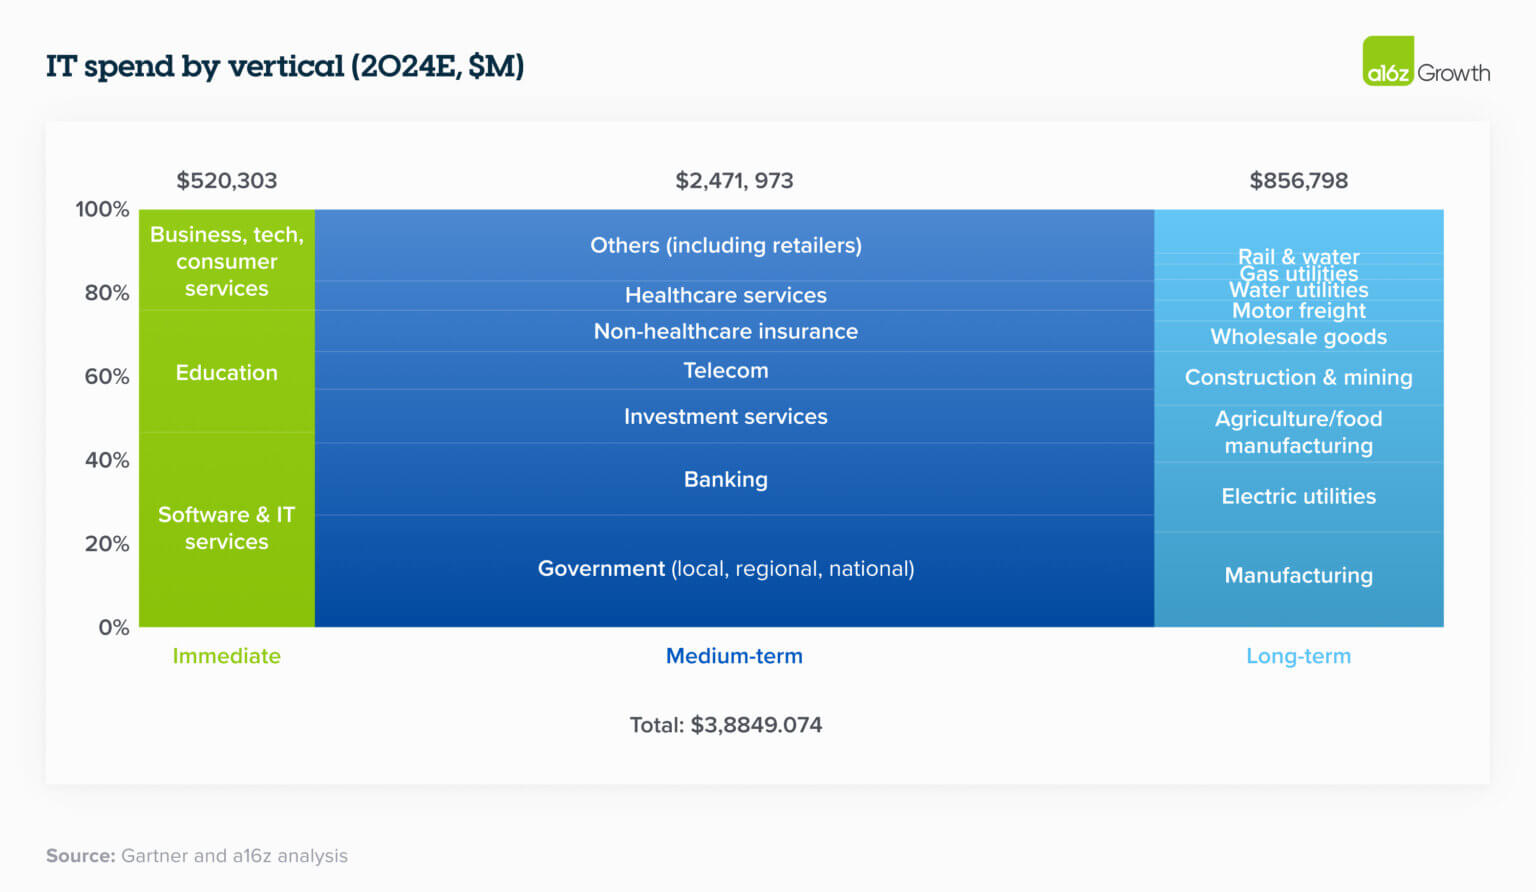The width and height of the screenshot is (1536, 892).
Task: Click the Banking segment
Action: [734, 479]
